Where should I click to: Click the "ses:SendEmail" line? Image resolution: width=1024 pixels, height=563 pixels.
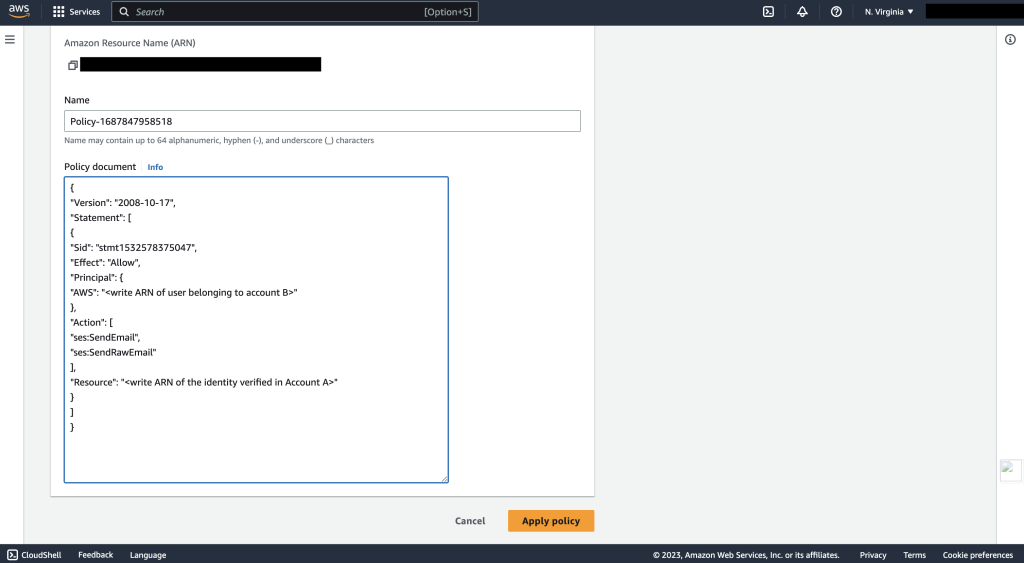105,338
